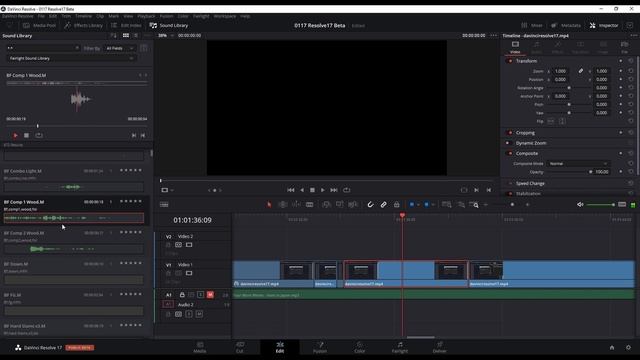This screenshot has height=360, width=640.
Task: Lock audio track A1
Action: [x=182, y=295]
